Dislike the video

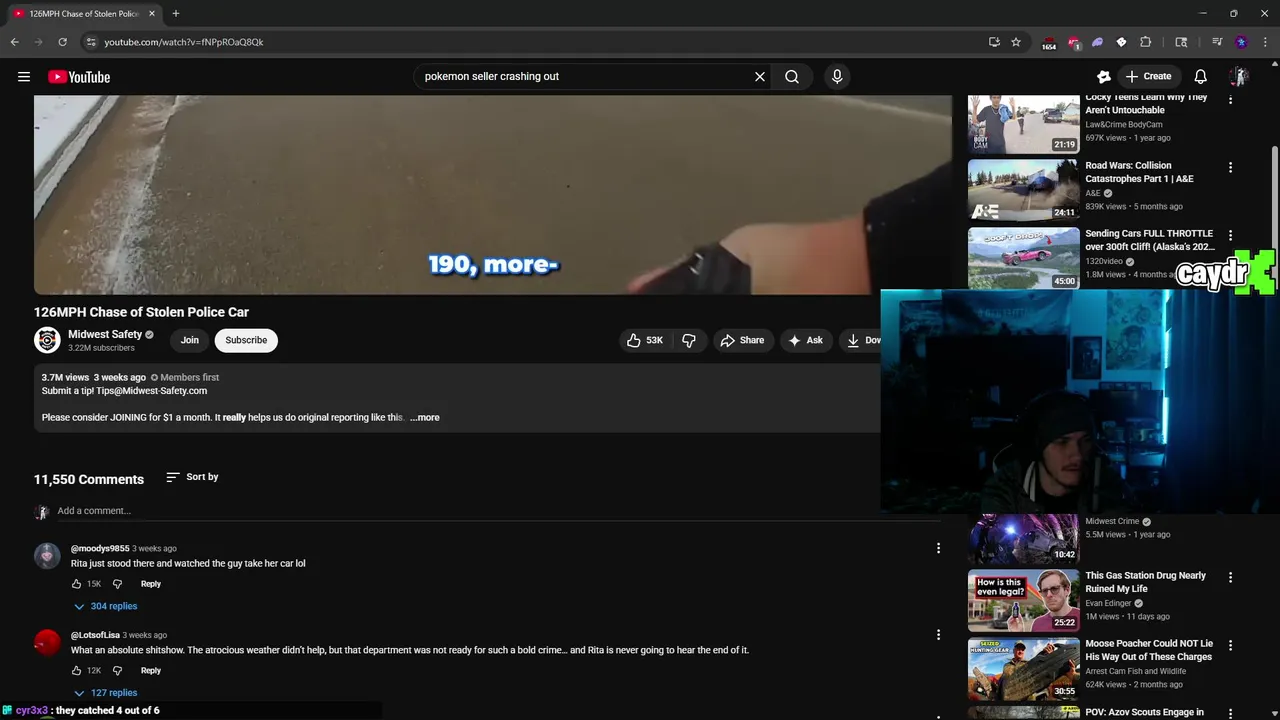coord(689,340)
